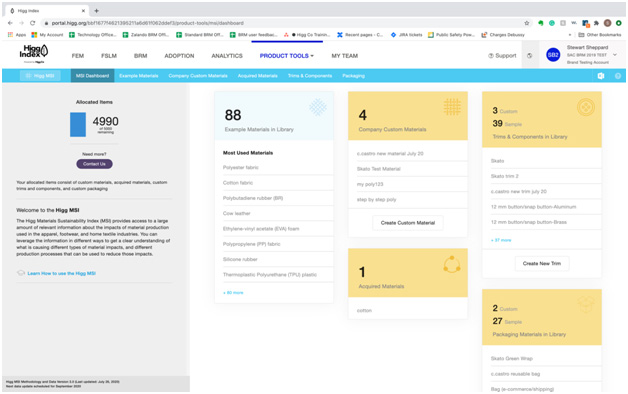Click Example Materials snowflake card icon
The height and width of the screenshot is (394, 628).
pos(318,107)
